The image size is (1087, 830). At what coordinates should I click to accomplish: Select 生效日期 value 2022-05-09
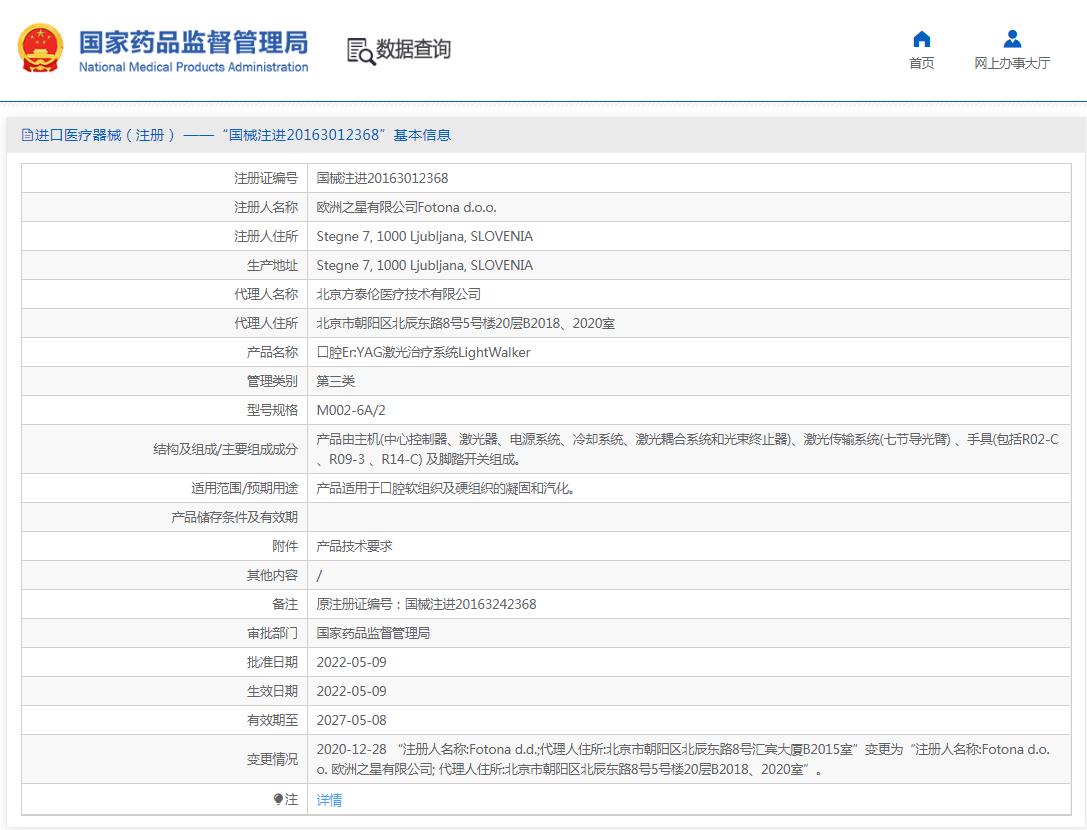351,691
